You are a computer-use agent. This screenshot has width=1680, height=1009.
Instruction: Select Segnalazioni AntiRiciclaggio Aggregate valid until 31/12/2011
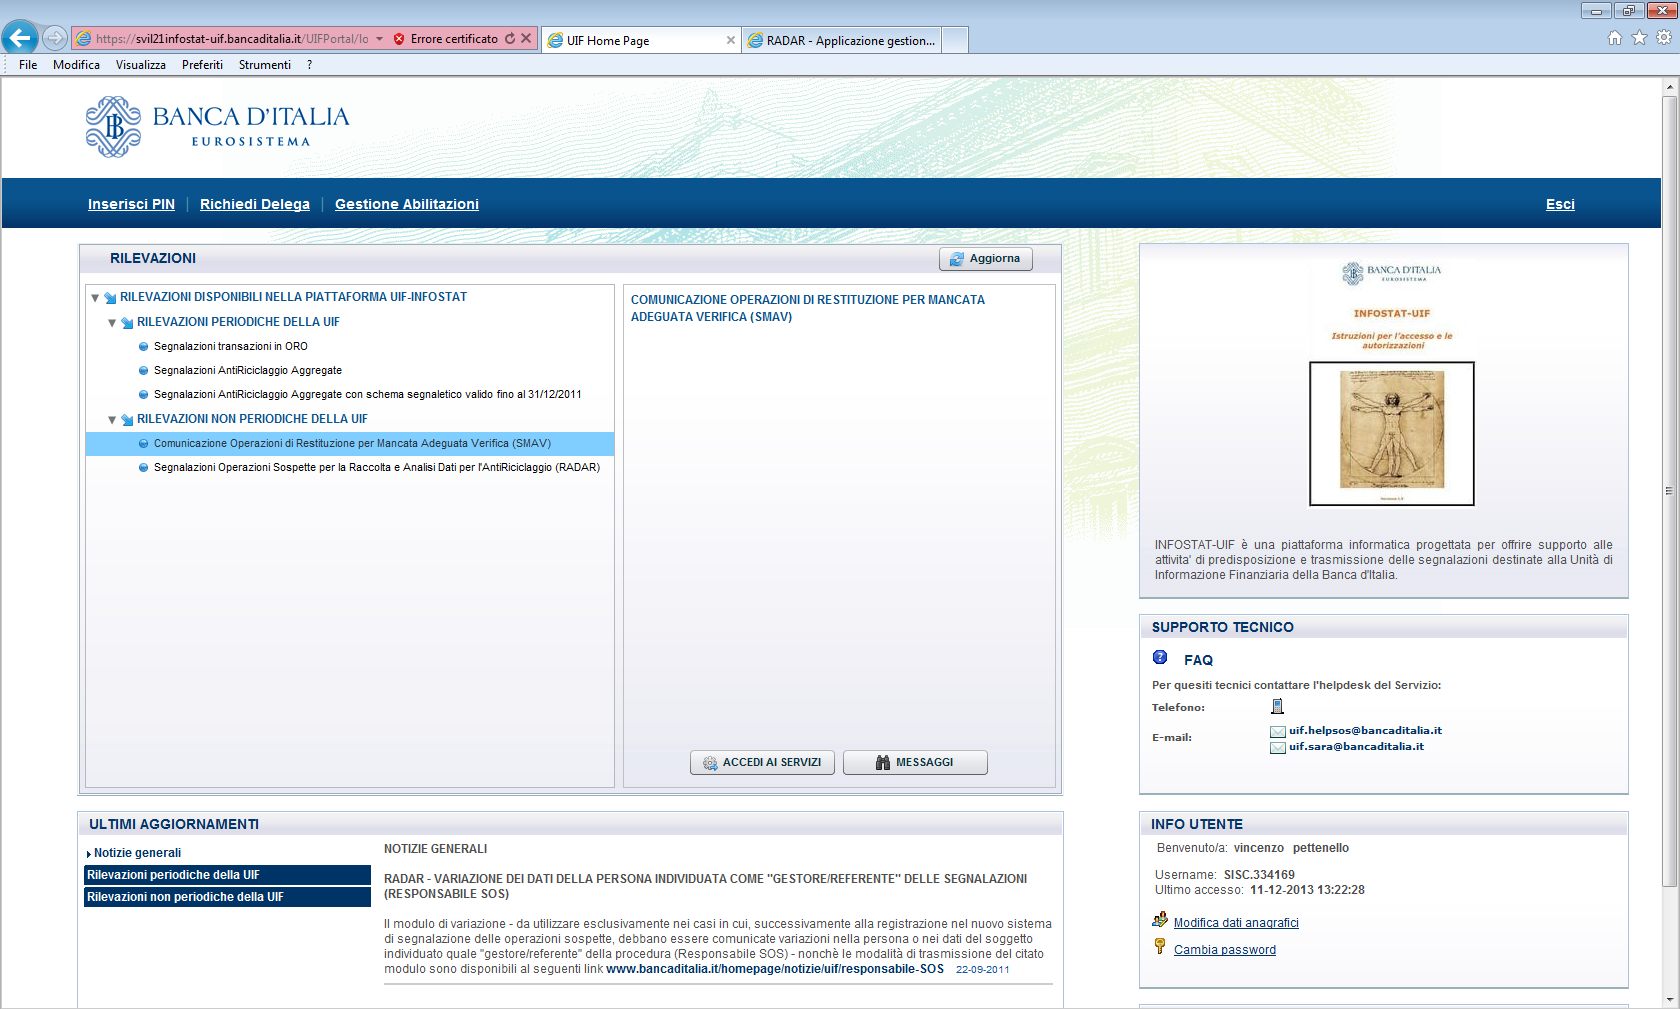tap(368, 394)
